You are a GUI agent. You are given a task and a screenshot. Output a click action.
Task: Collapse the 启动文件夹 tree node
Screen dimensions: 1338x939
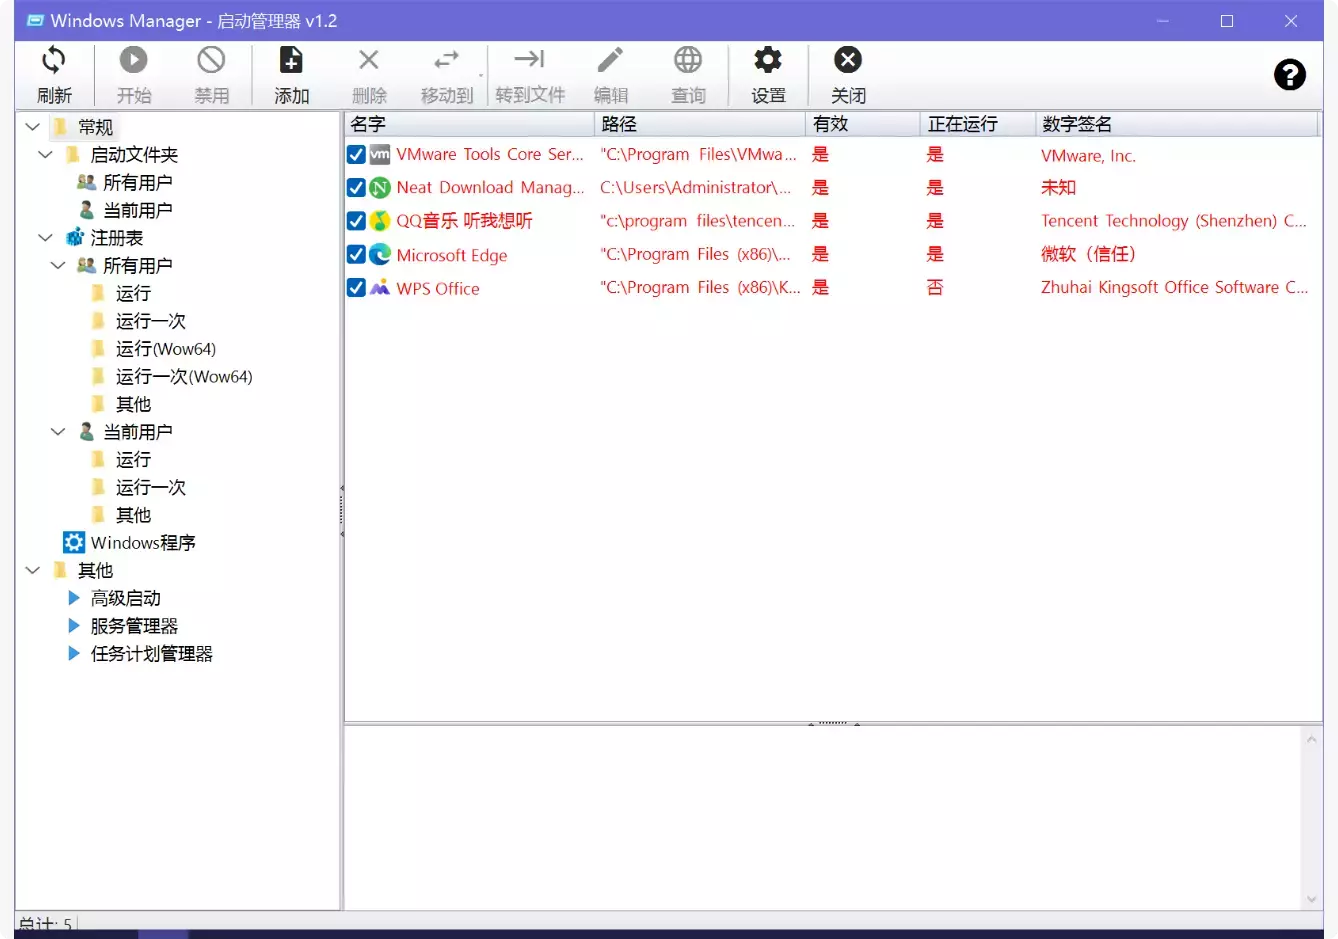44,154
